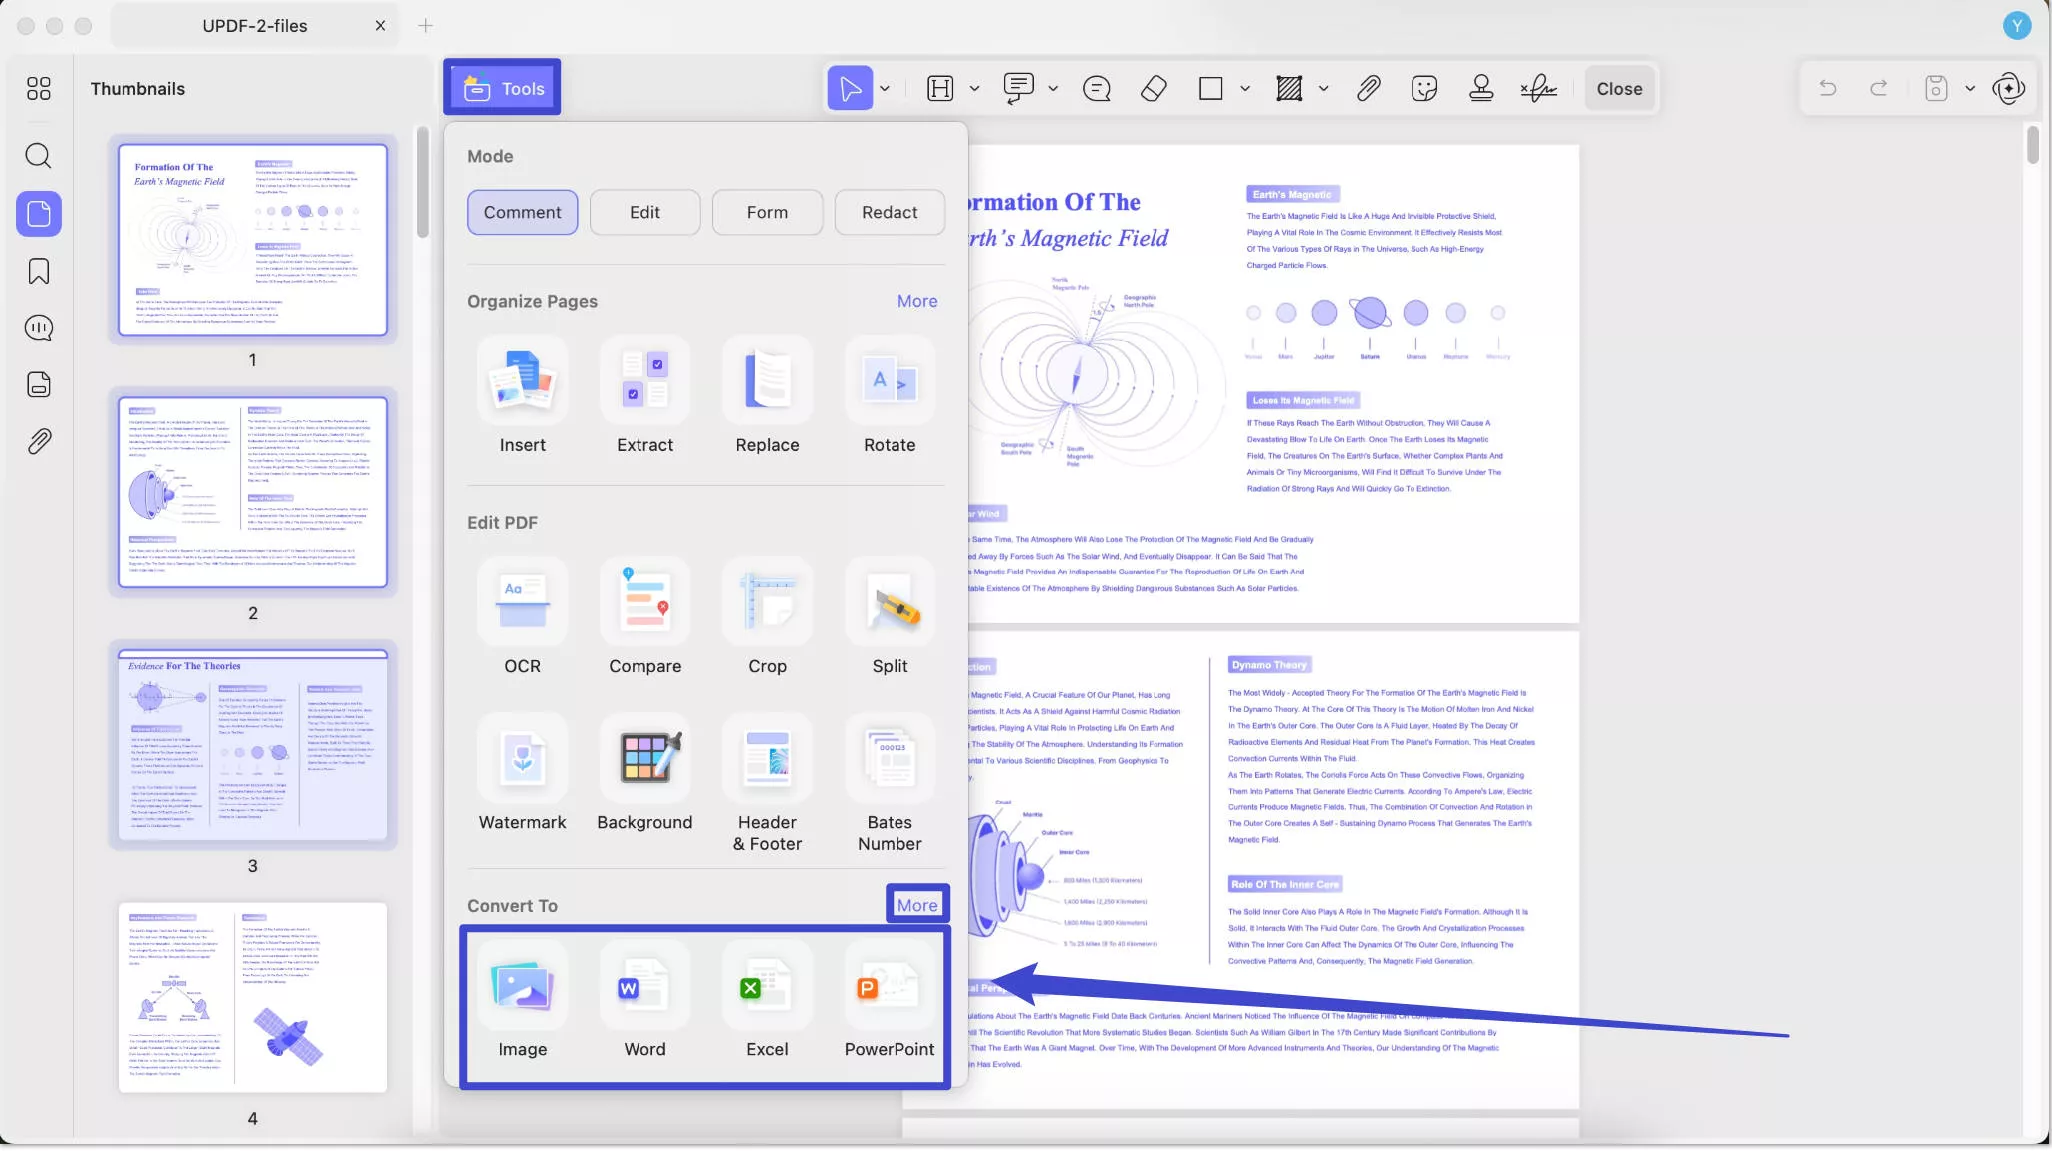Screen dimensions: 2052x1151
Task: Open the Split tool
Action: pyautogui.click(x=889, y=619)
